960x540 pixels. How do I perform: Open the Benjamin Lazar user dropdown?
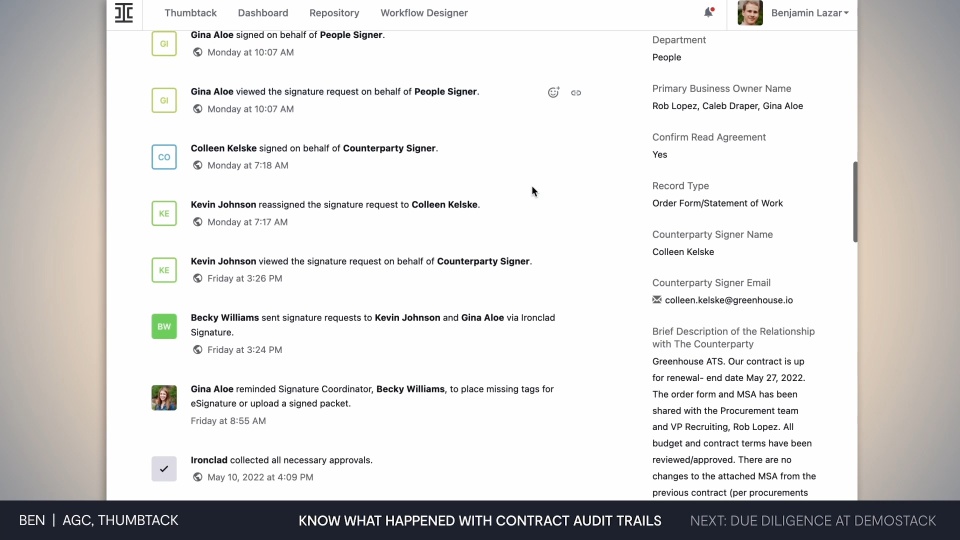(x=809, y=13)
